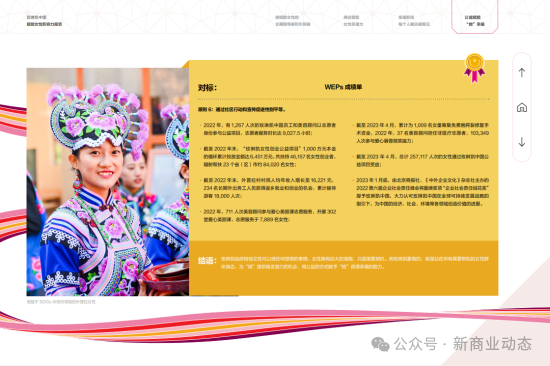Click the gold medal ribbon icon
The image size is (550, 366).
point(474,68)
